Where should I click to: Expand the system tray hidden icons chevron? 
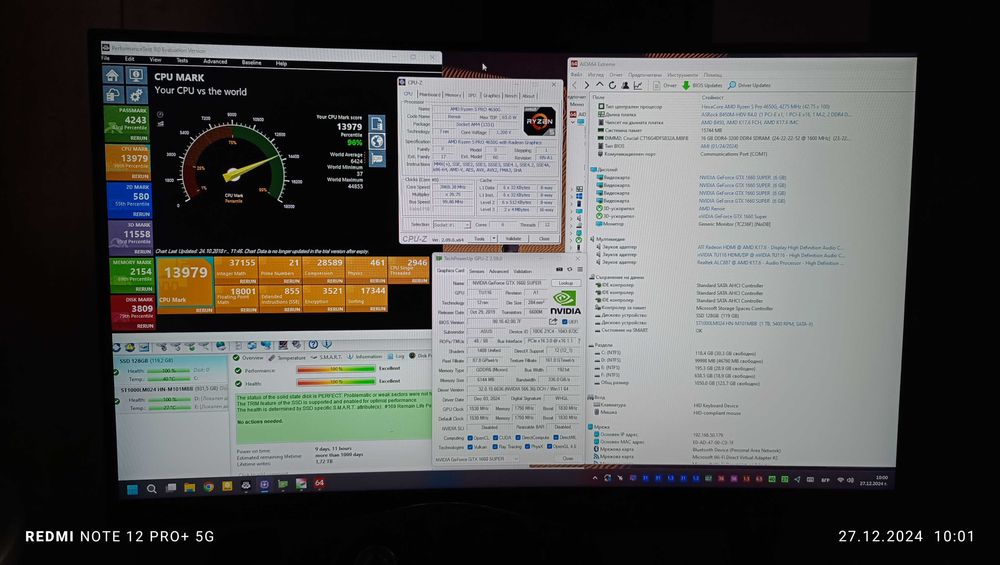point(595,478)
